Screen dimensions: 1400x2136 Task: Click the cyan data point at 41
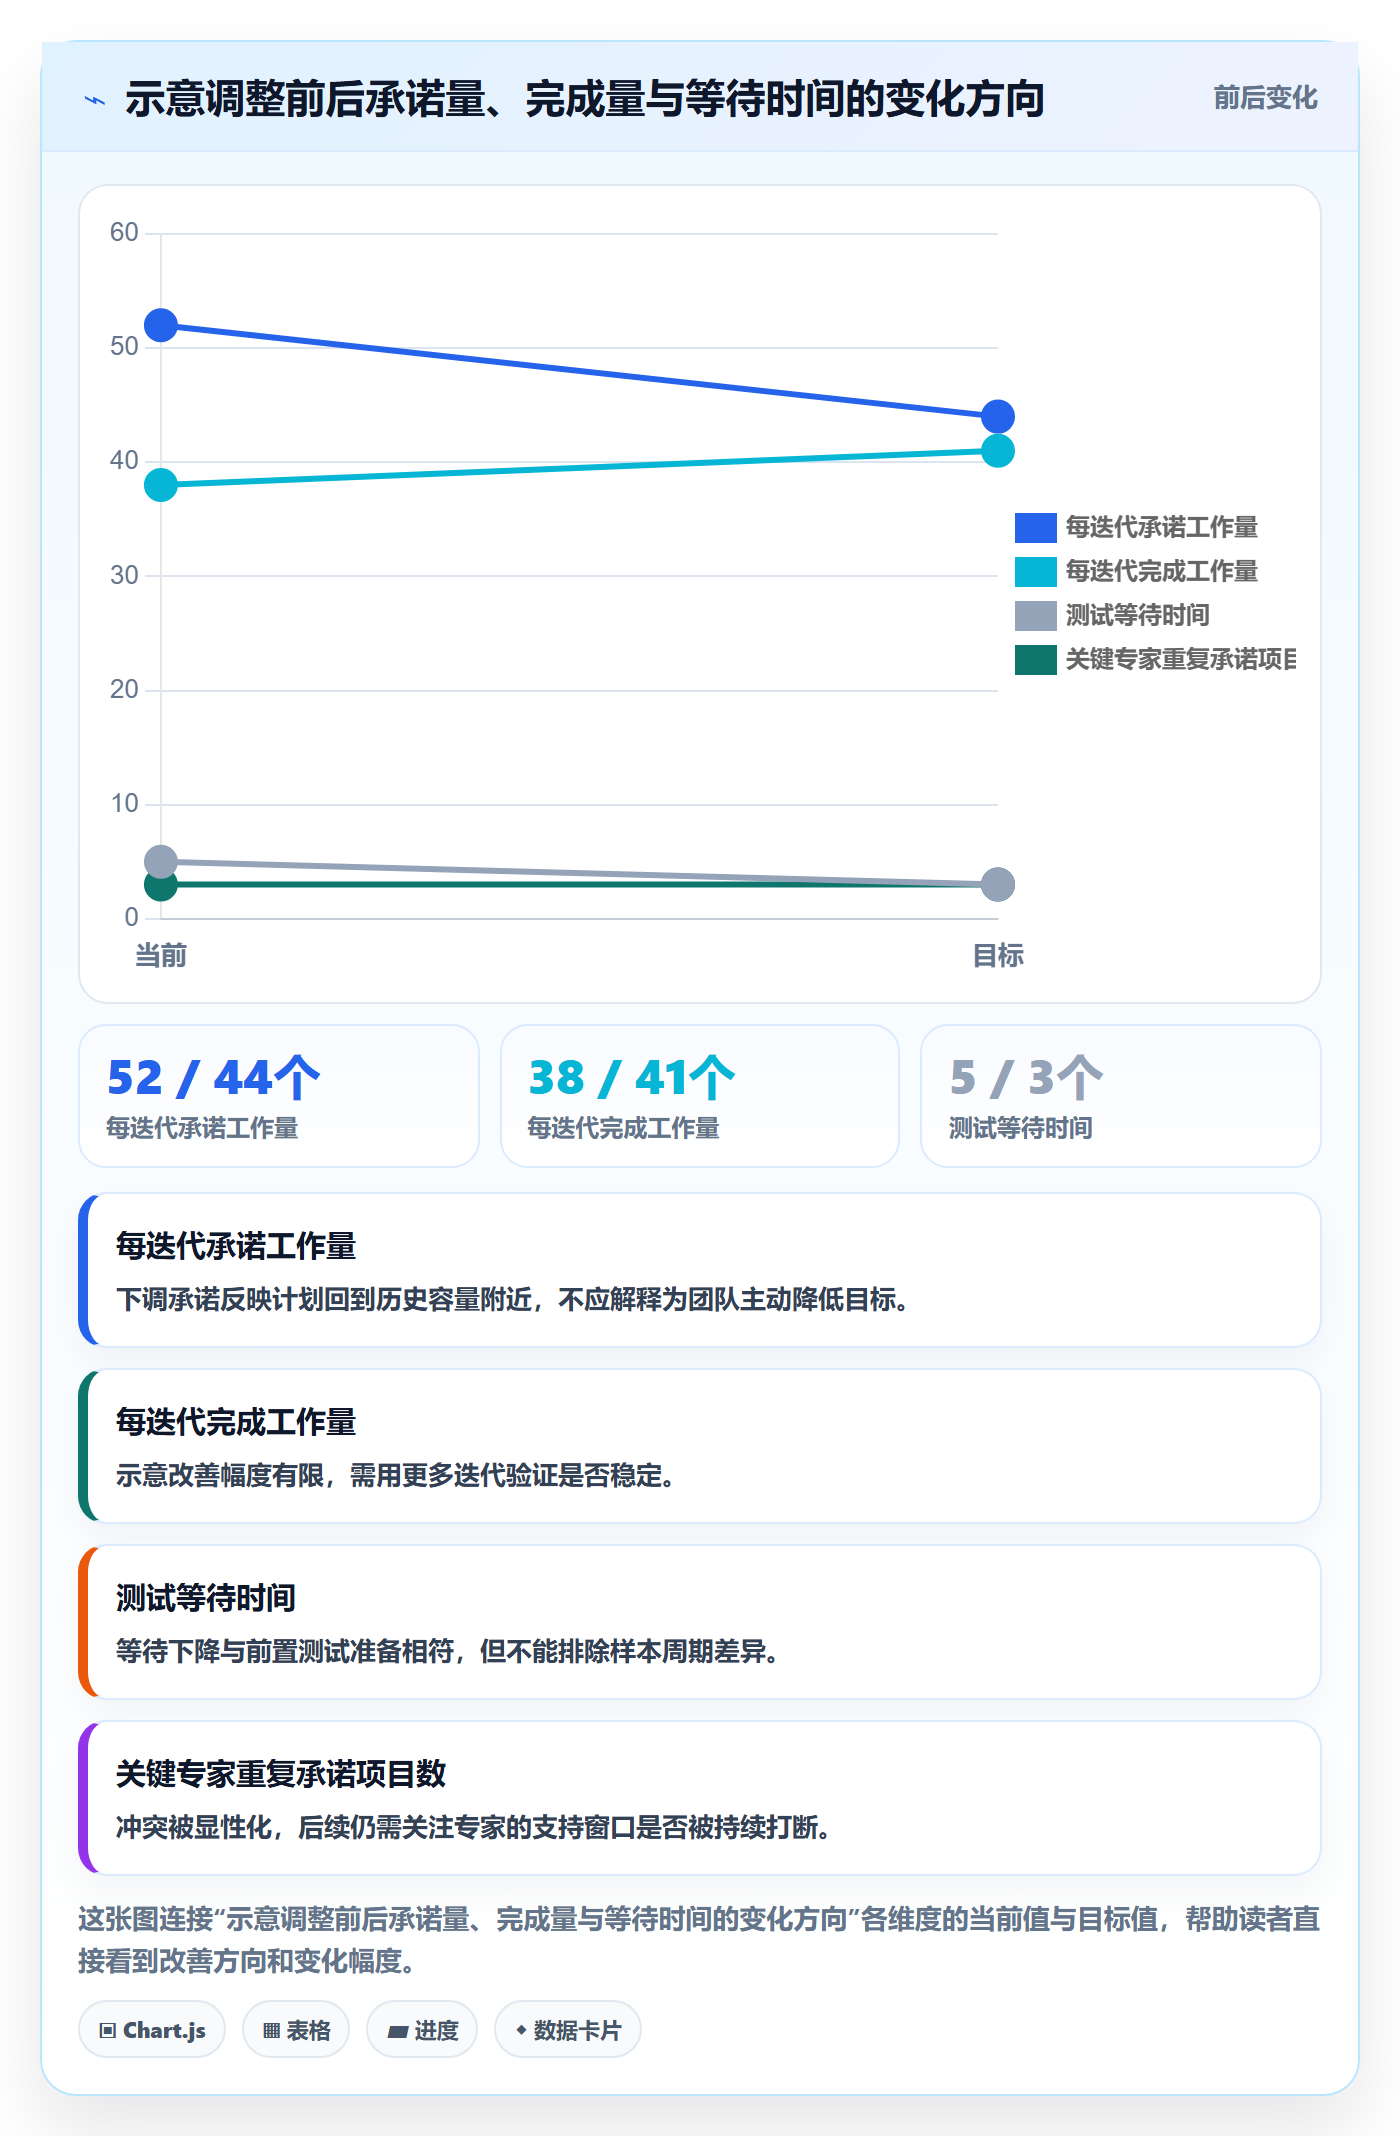(x=998, y=451)
